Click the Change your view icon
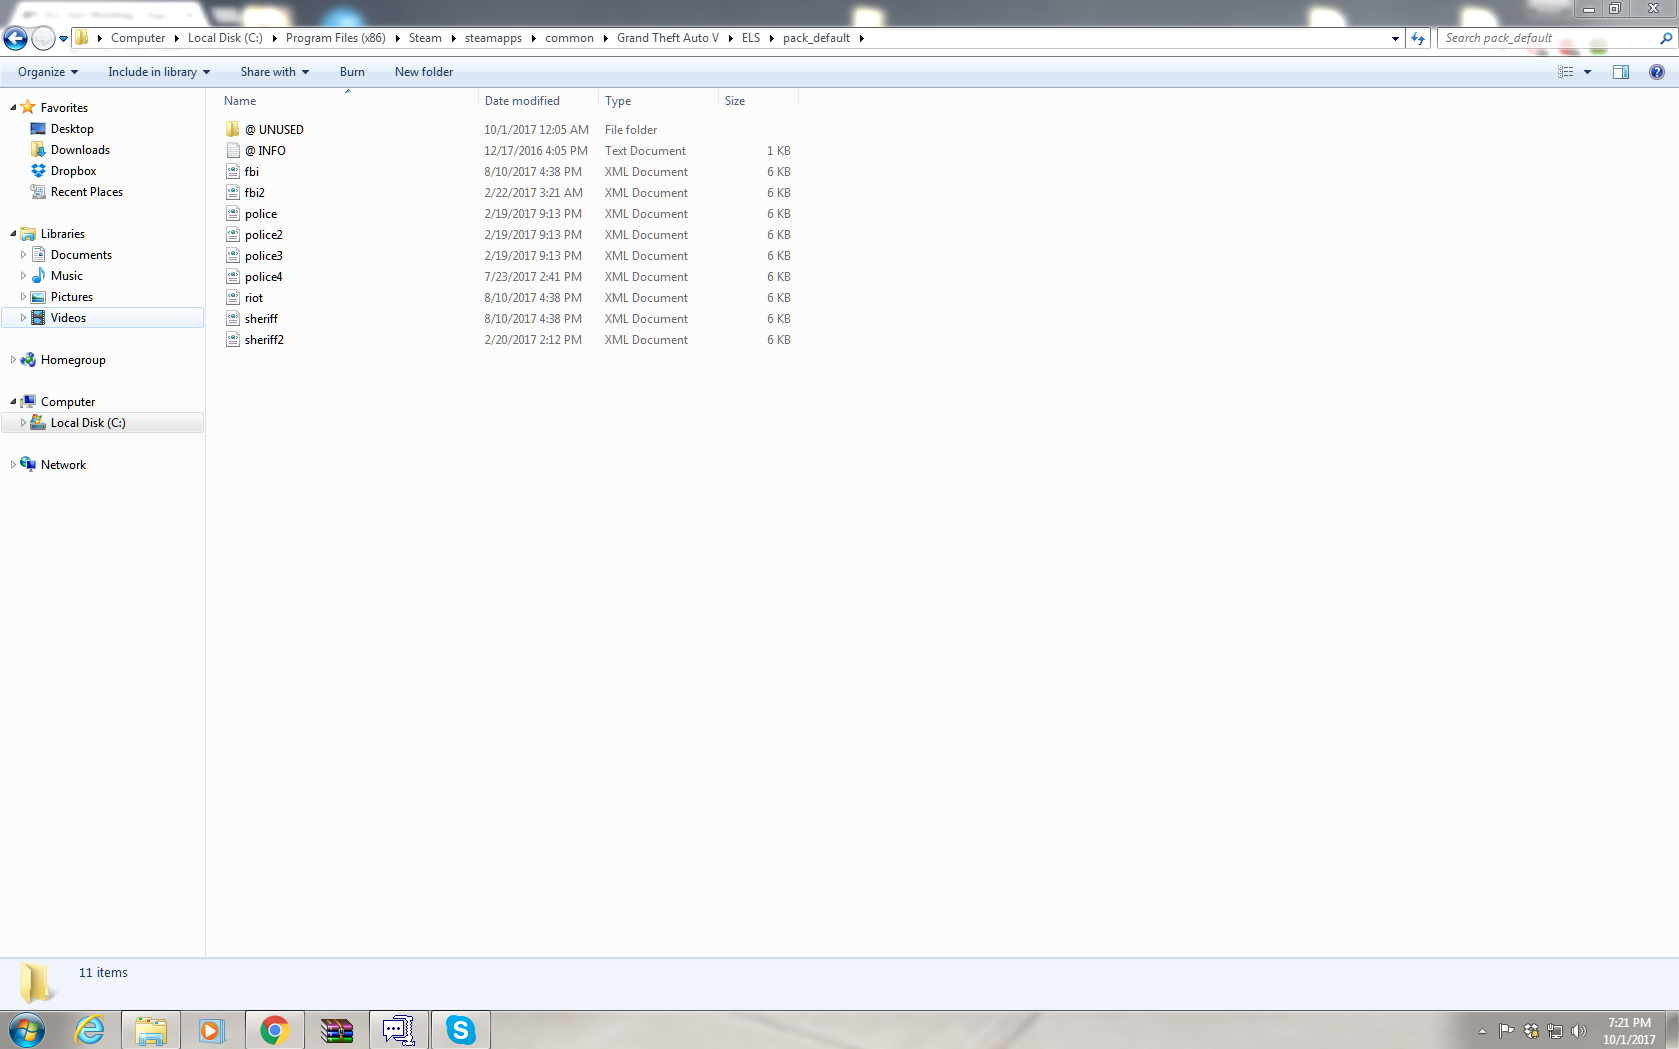Screen dimensions: 1679x1049 click(x=1566, y=72)
